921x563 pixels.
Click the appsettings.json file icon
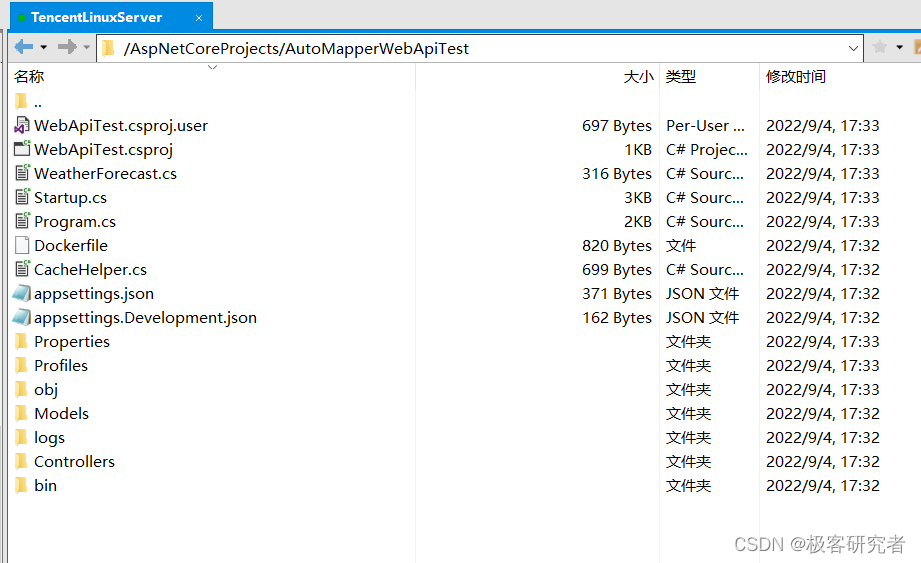click(x=22, y=294)
